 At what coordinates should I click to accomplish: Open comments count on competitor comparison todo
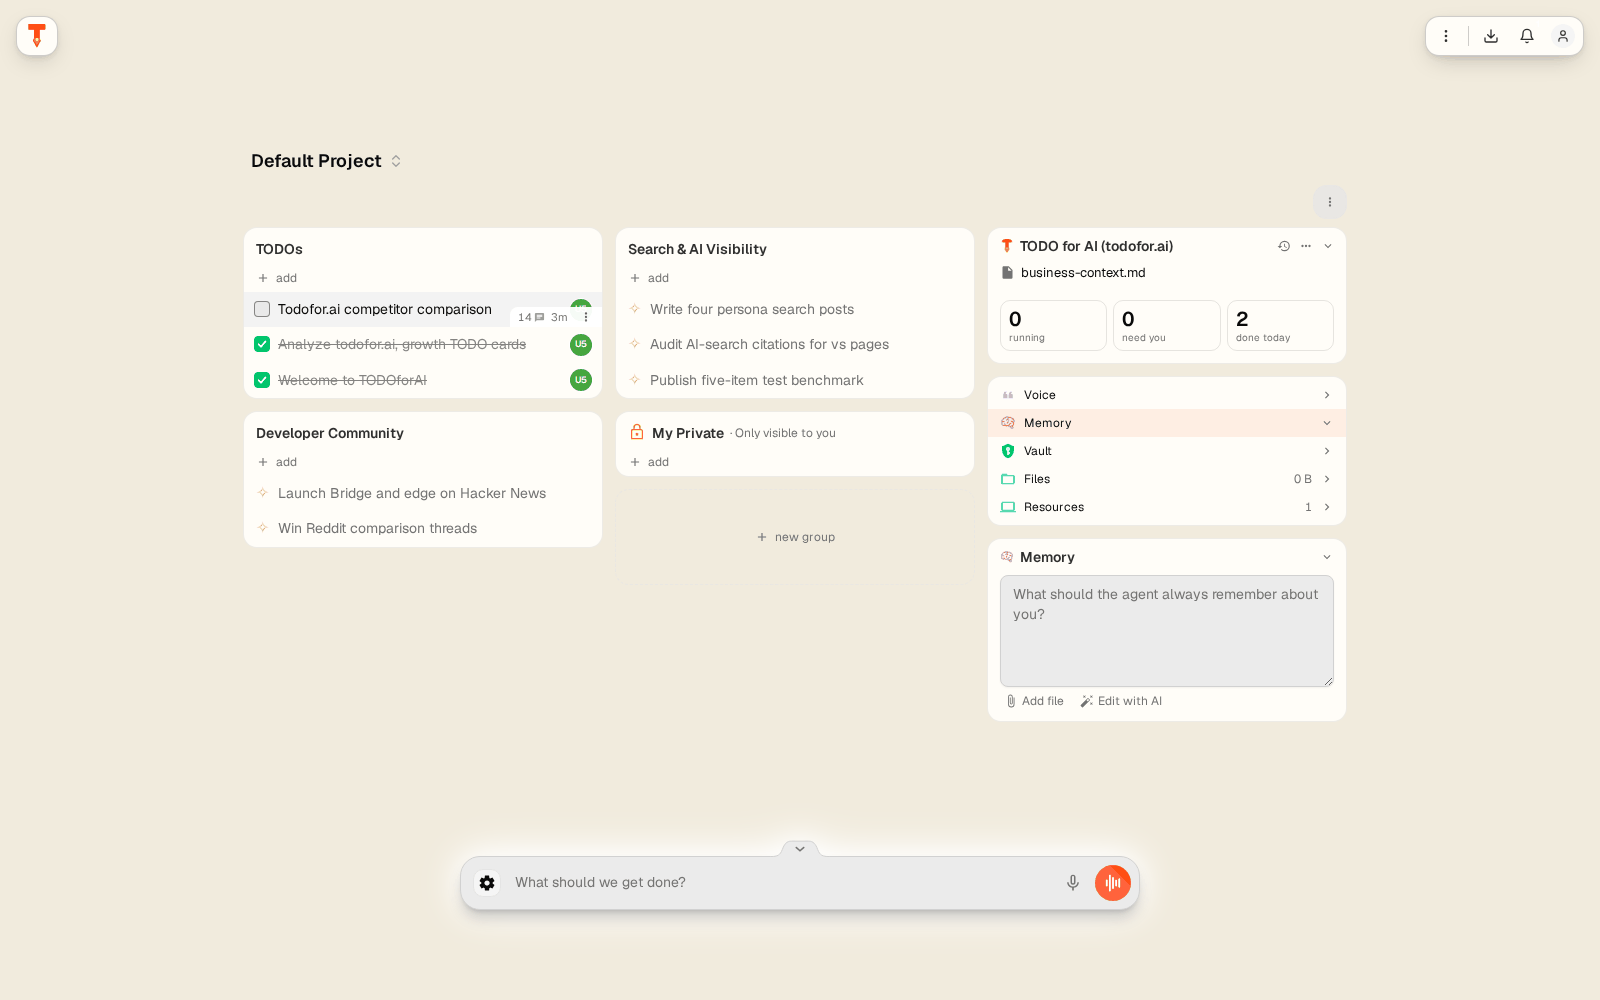[x=531, y=317]
